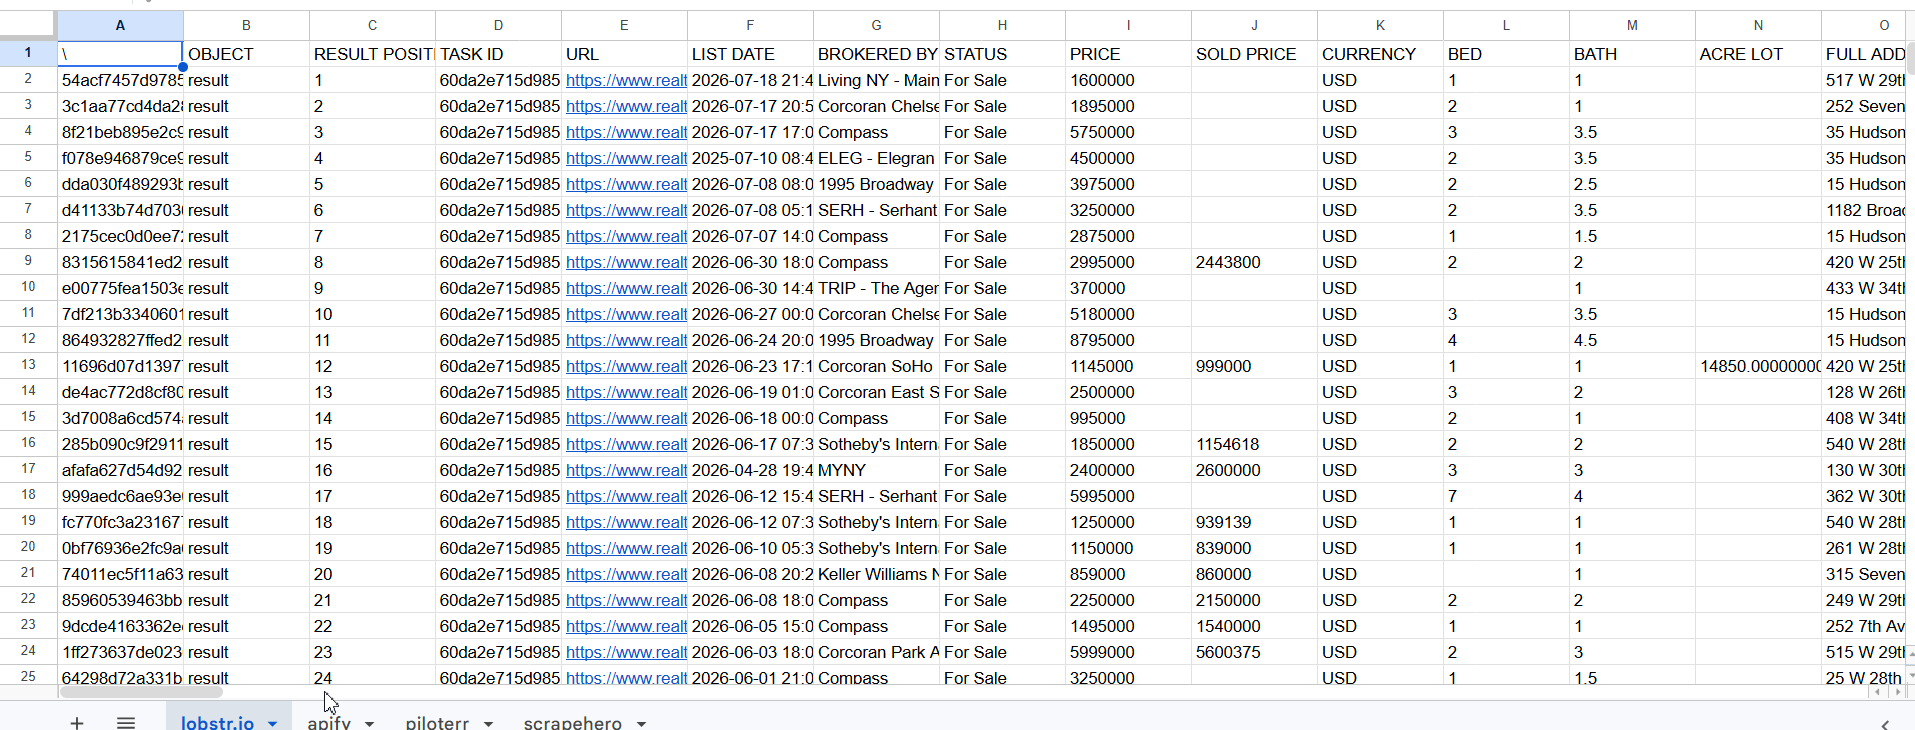The height and width of the screenshot is (730, 1915).
Task: Select bath cell with value 4.5
Action: point(1632,340)
